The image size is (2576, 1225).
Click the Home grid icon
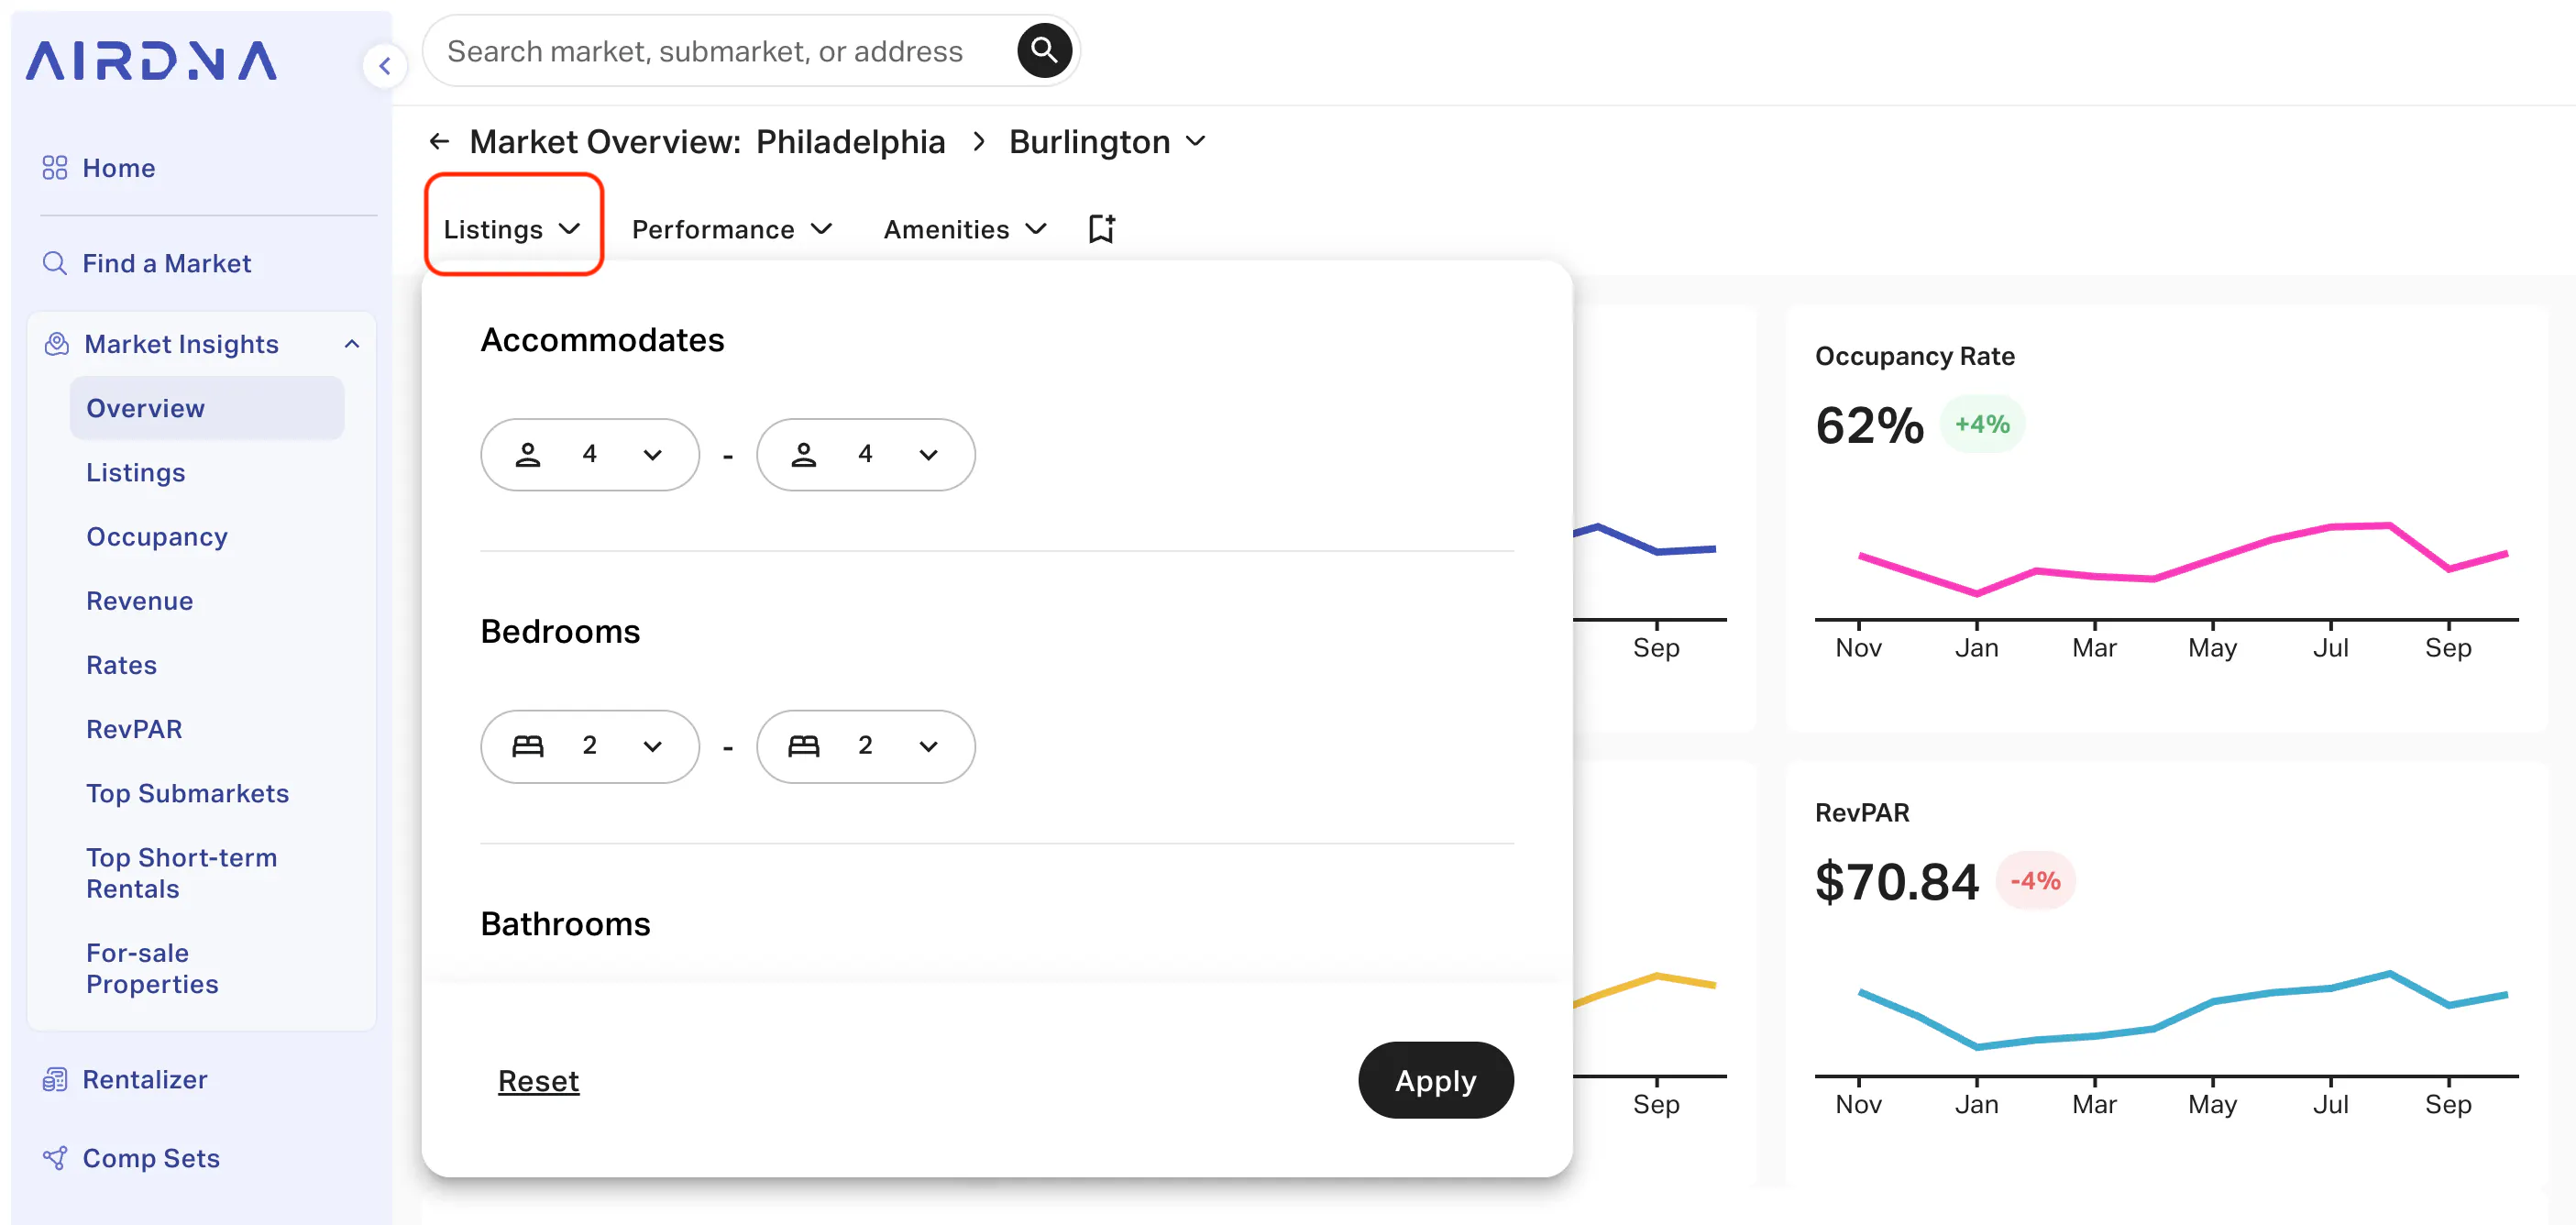(x=55, y=168)
